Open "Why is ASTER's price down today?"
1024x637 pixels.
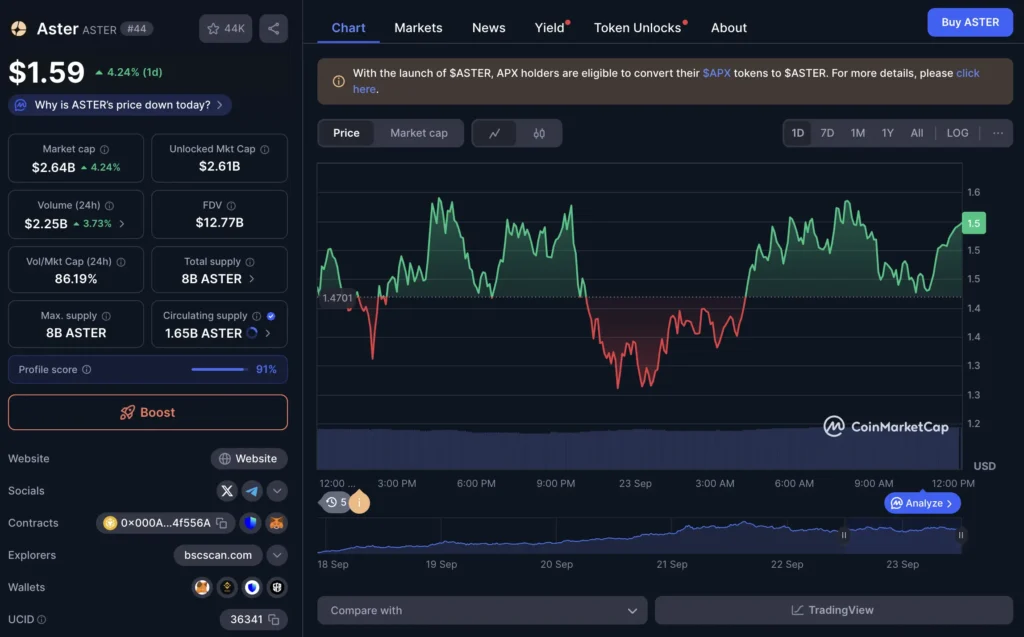pos(120,105)
